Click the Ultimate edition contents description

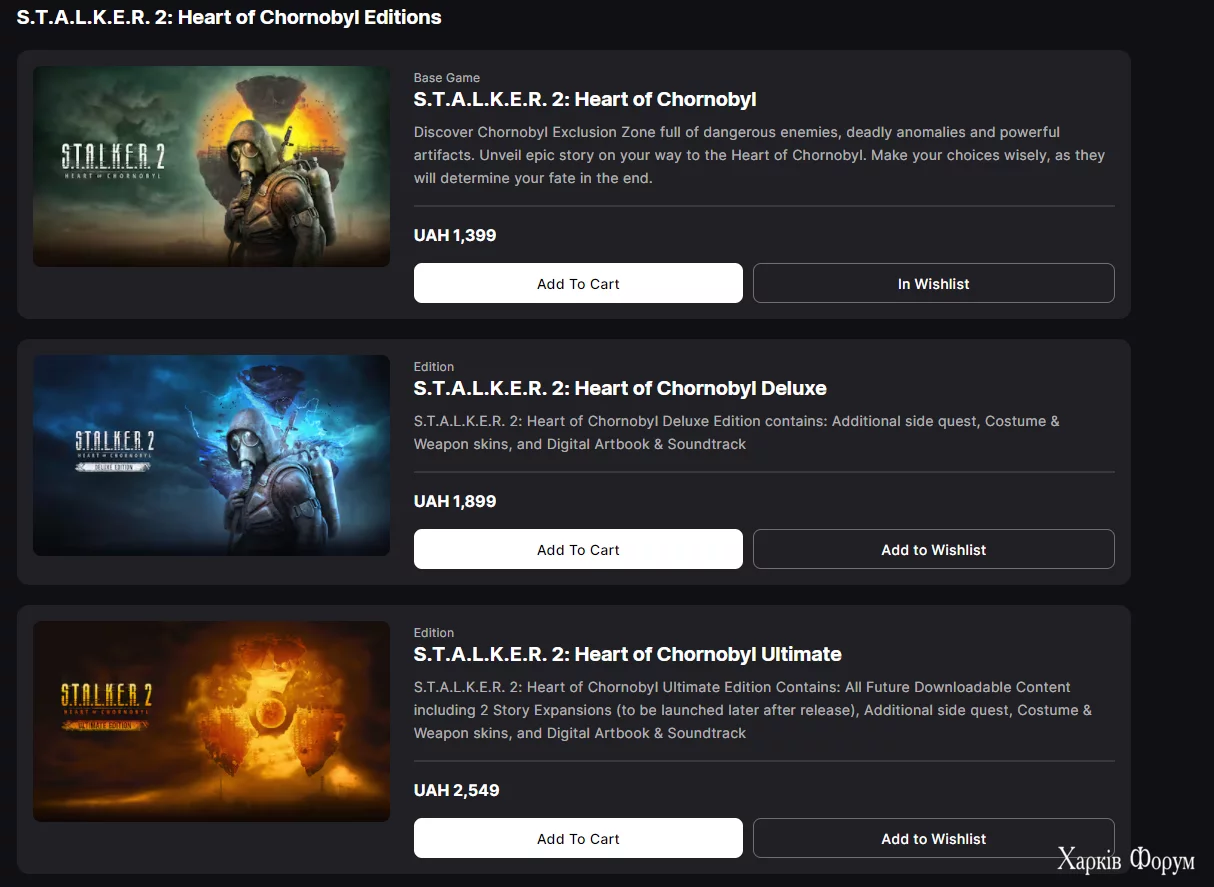click(752, 710)
